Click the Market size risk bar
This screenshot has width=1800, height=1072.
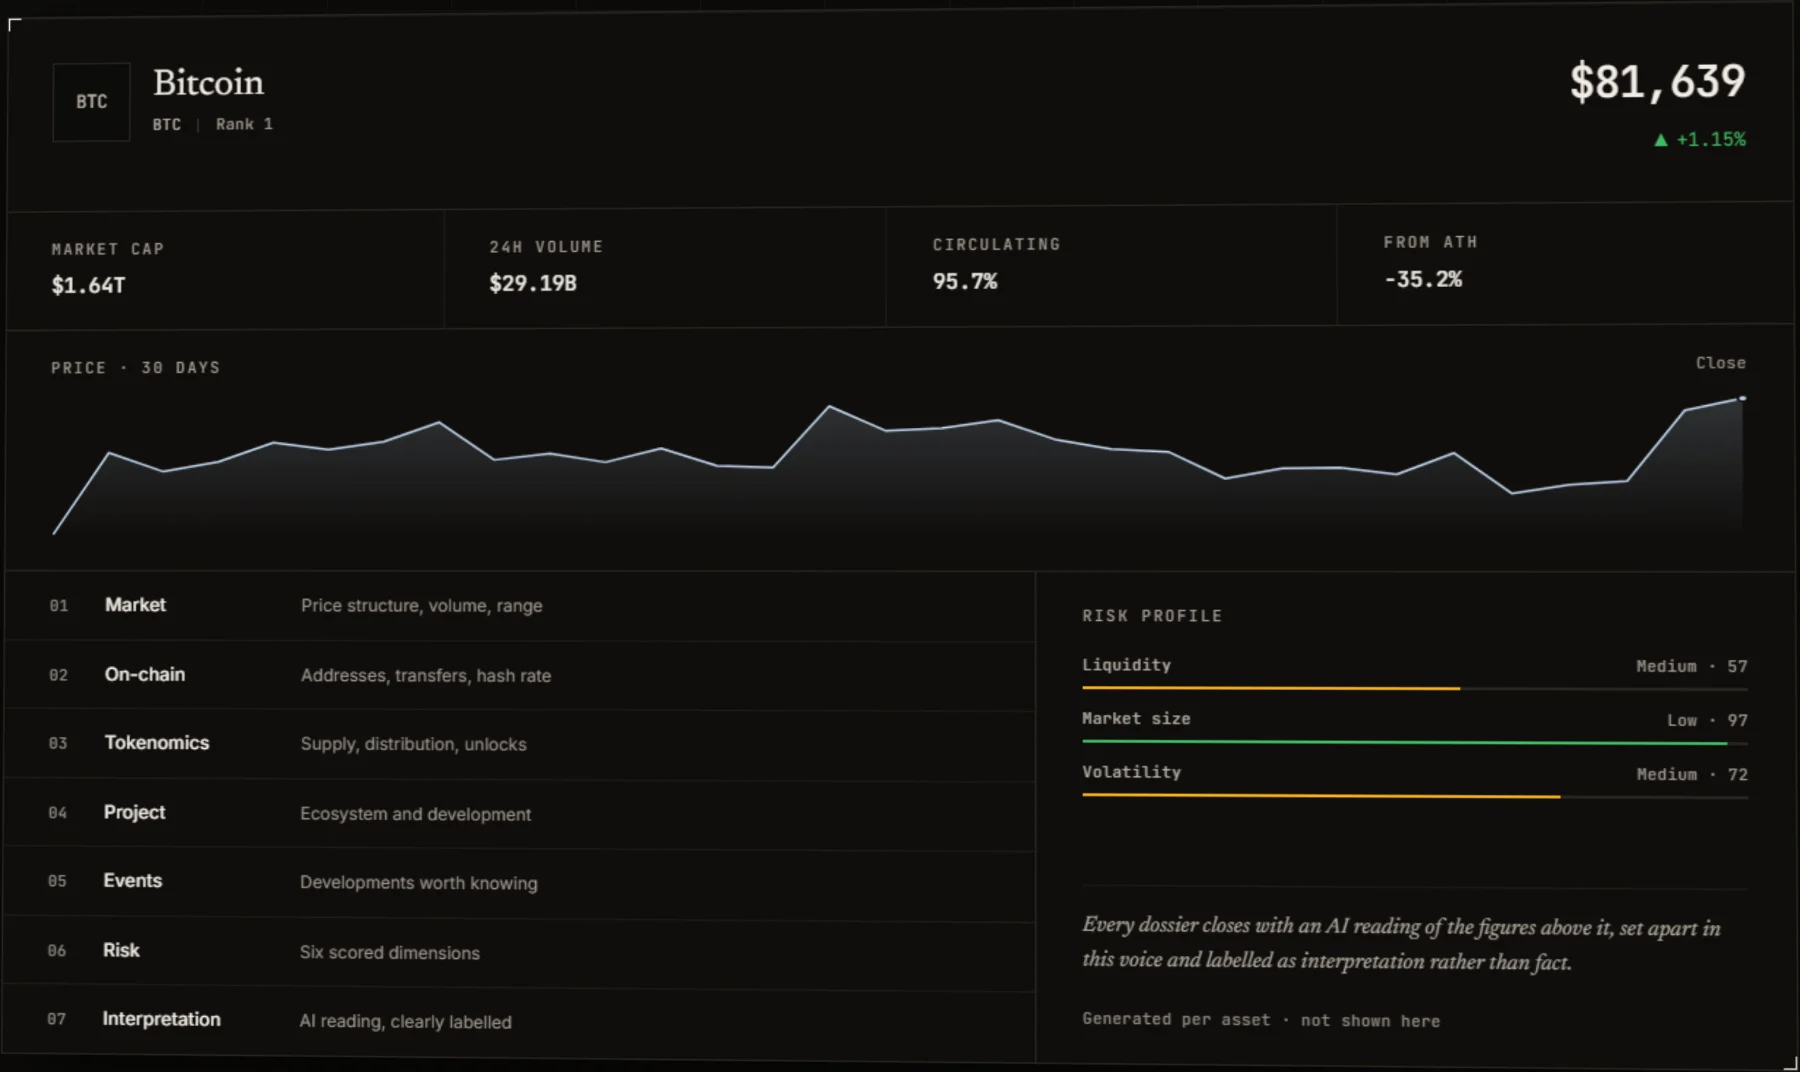[1414, 742]
